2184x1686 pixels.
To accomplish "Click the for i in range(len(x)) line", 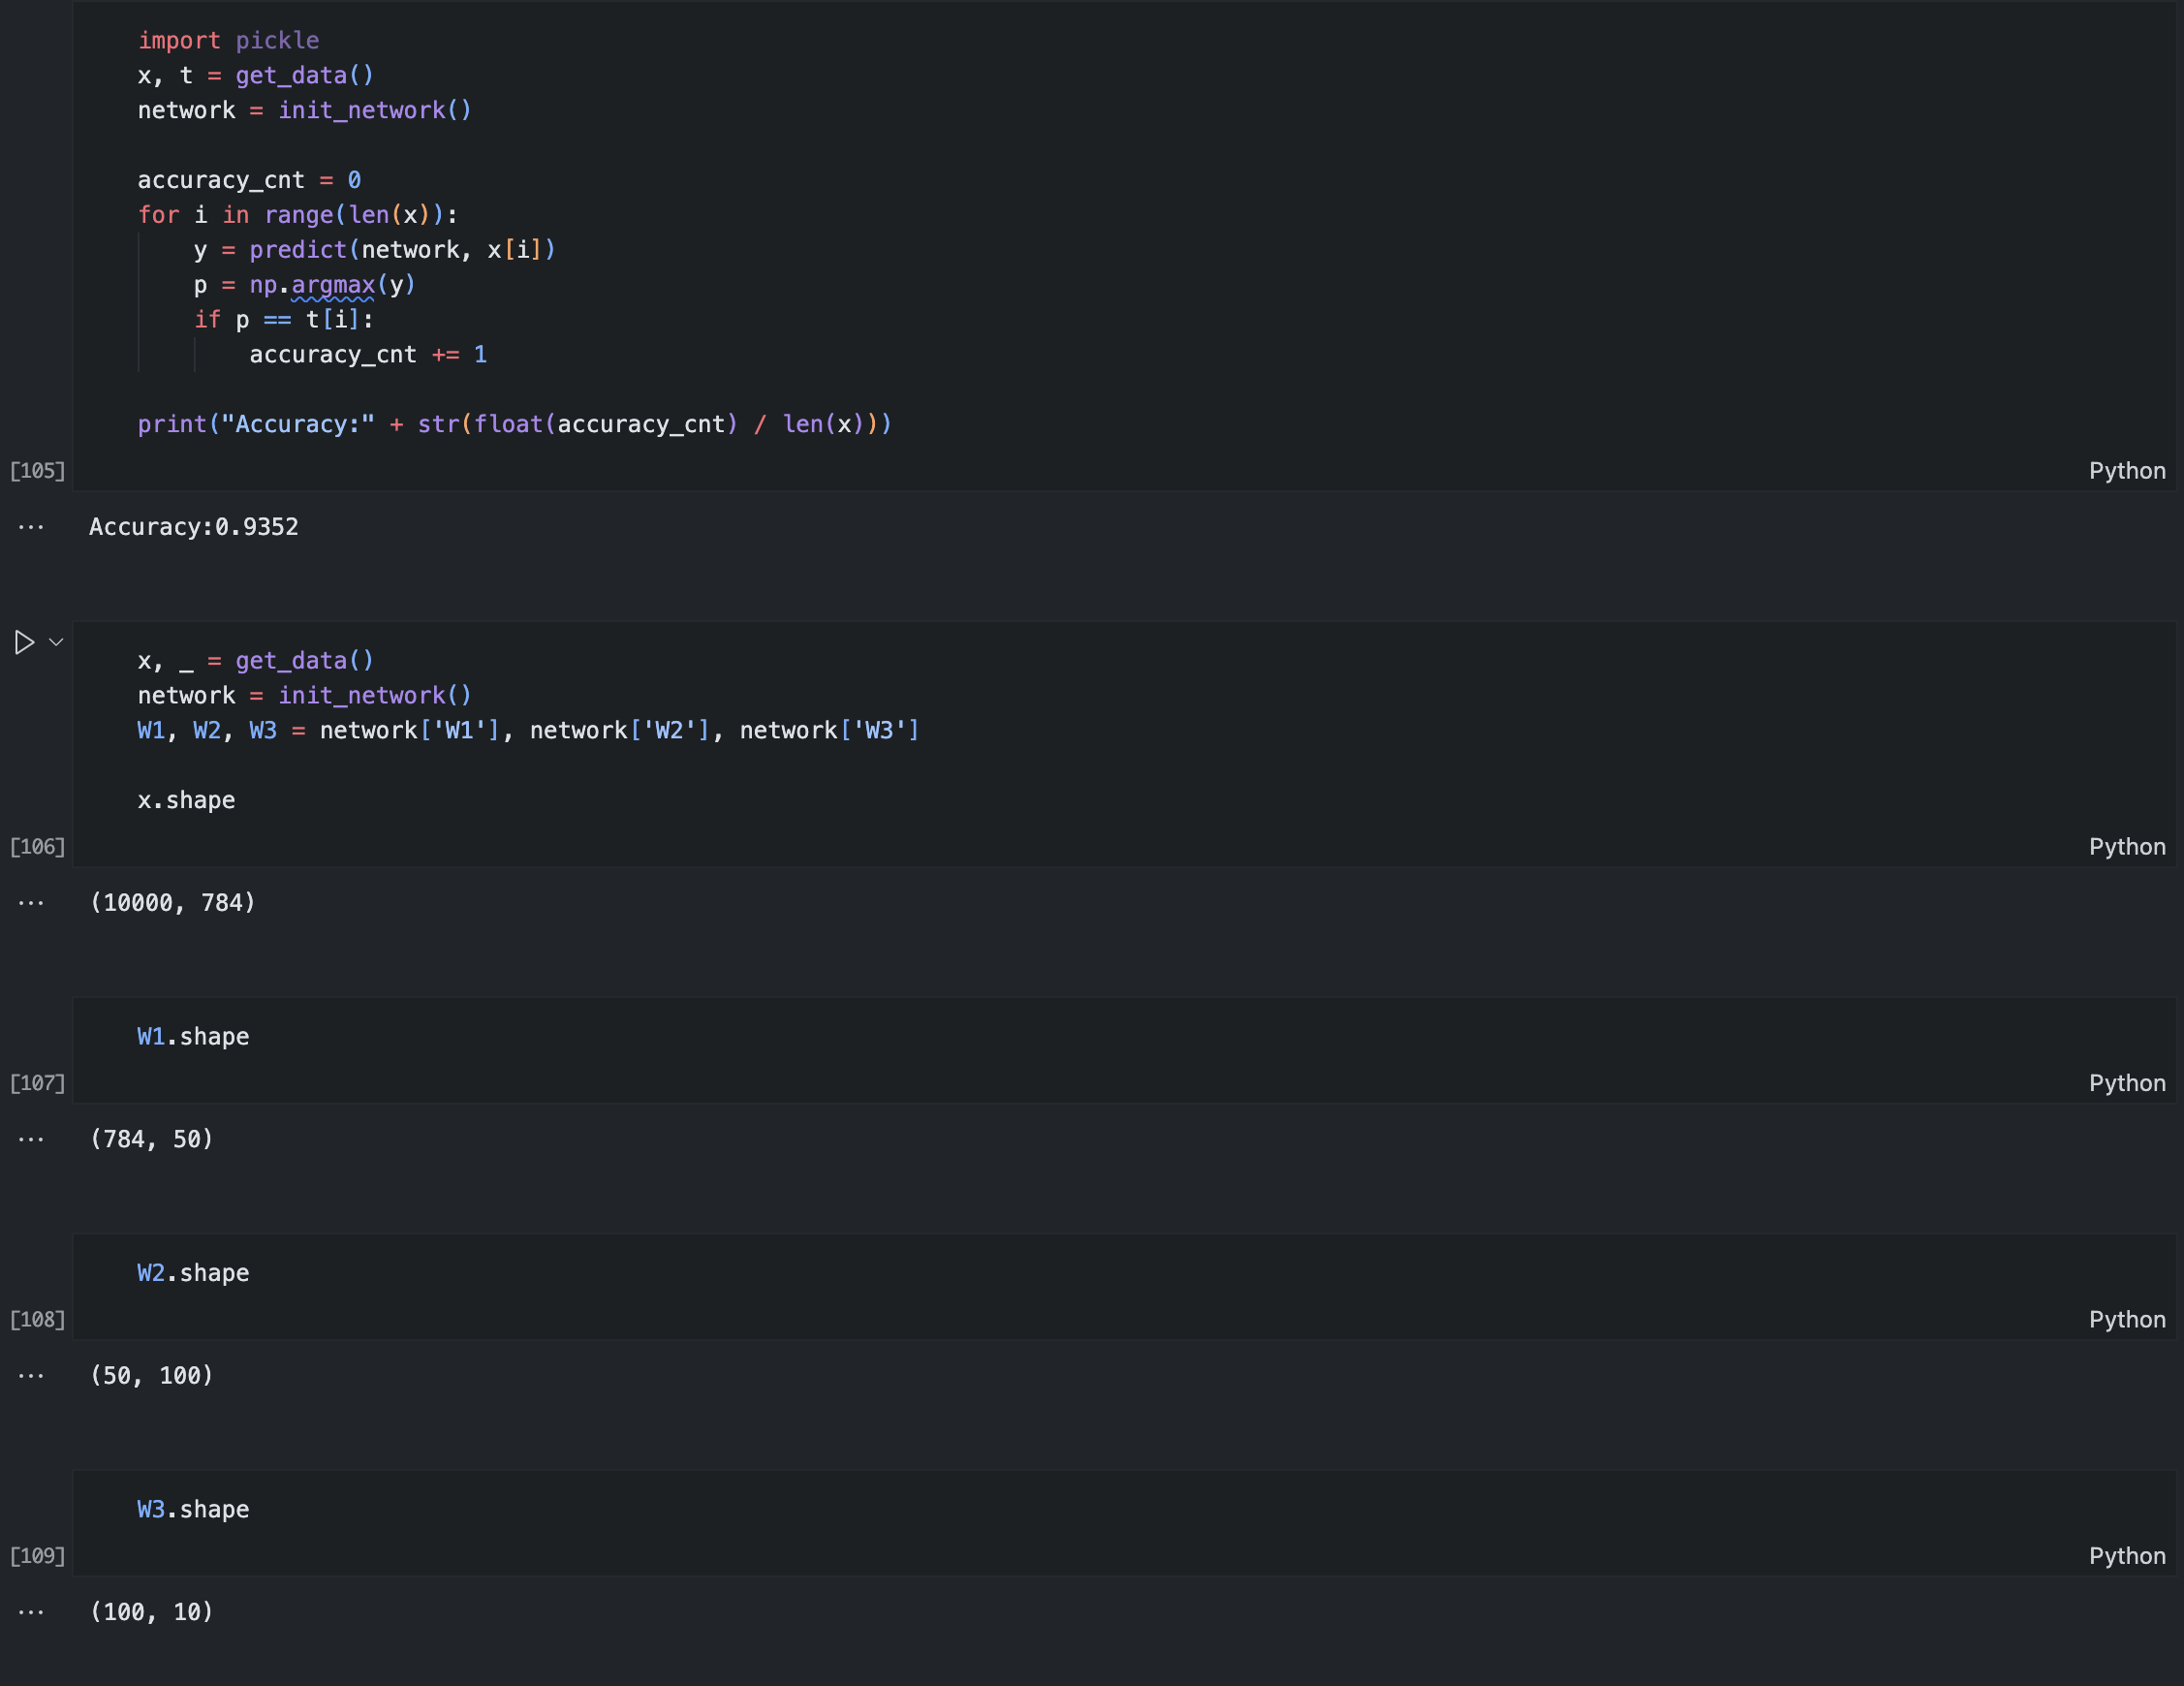I will pyautogui.click(x=298, y=215).
